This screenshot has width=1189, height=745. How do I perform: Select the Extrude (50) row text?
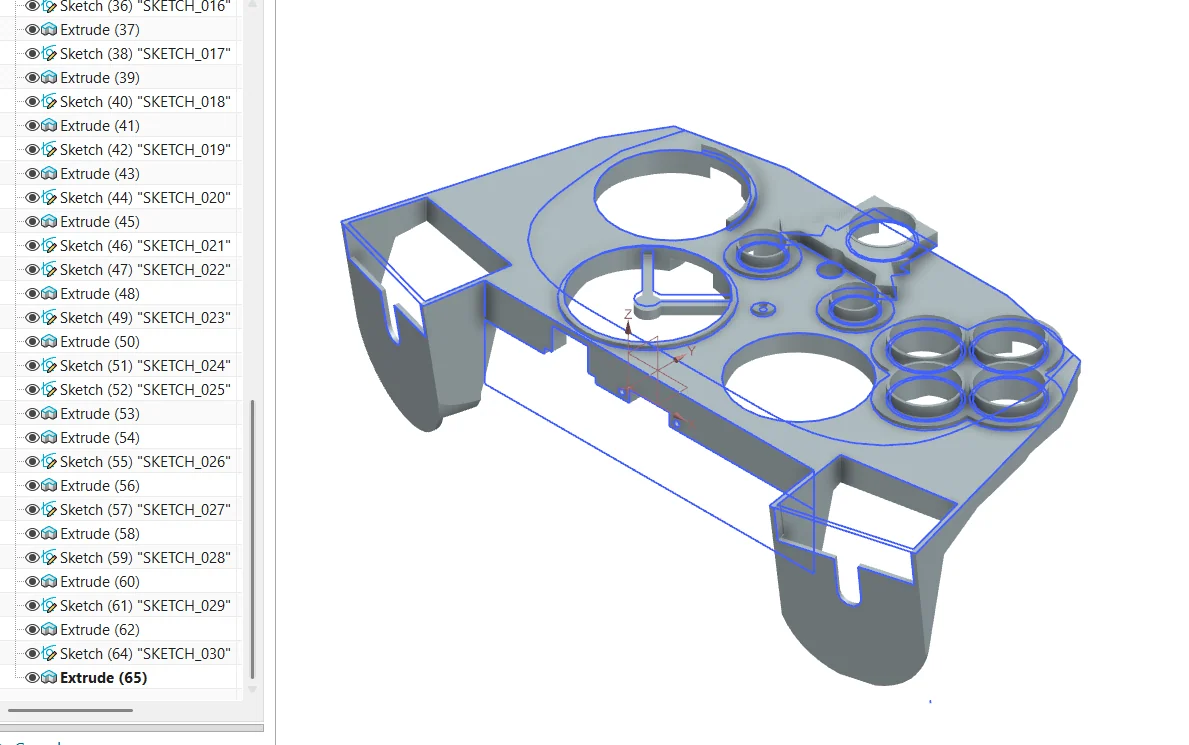[100, 341]
